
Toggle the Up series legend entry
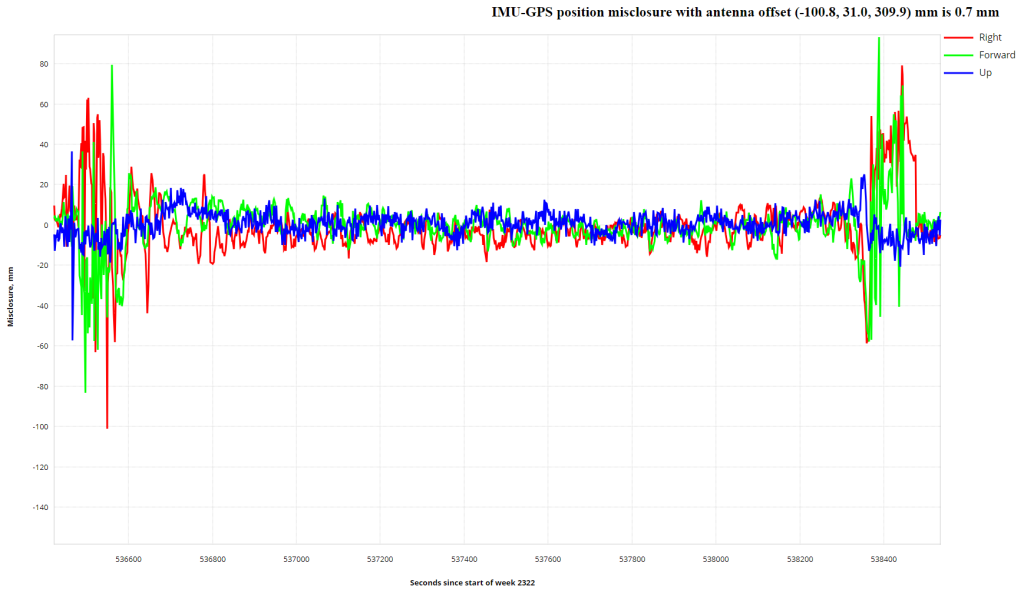(x=985, y=73)
